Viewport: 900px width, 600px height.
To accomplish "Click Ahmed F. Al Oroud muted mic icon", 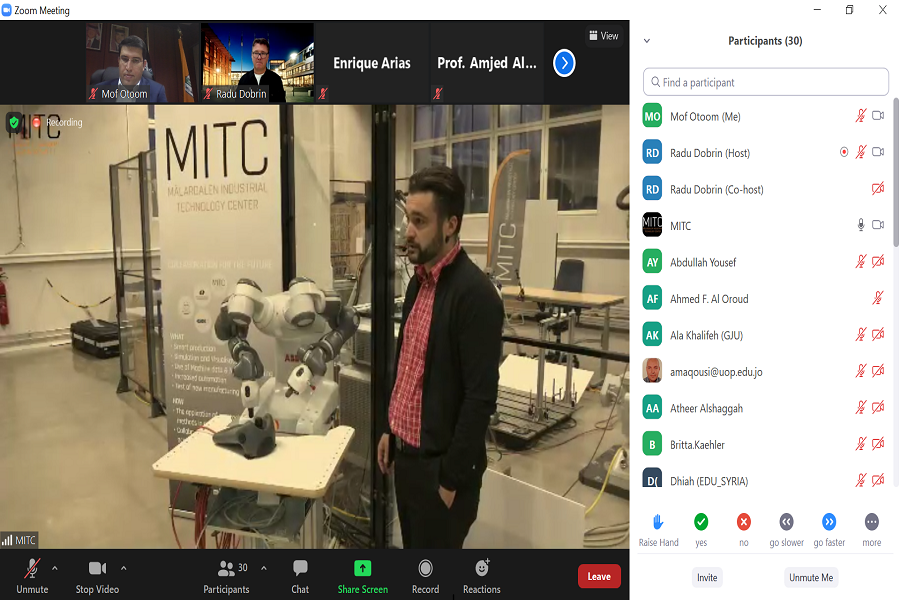I will click(878, 298).
